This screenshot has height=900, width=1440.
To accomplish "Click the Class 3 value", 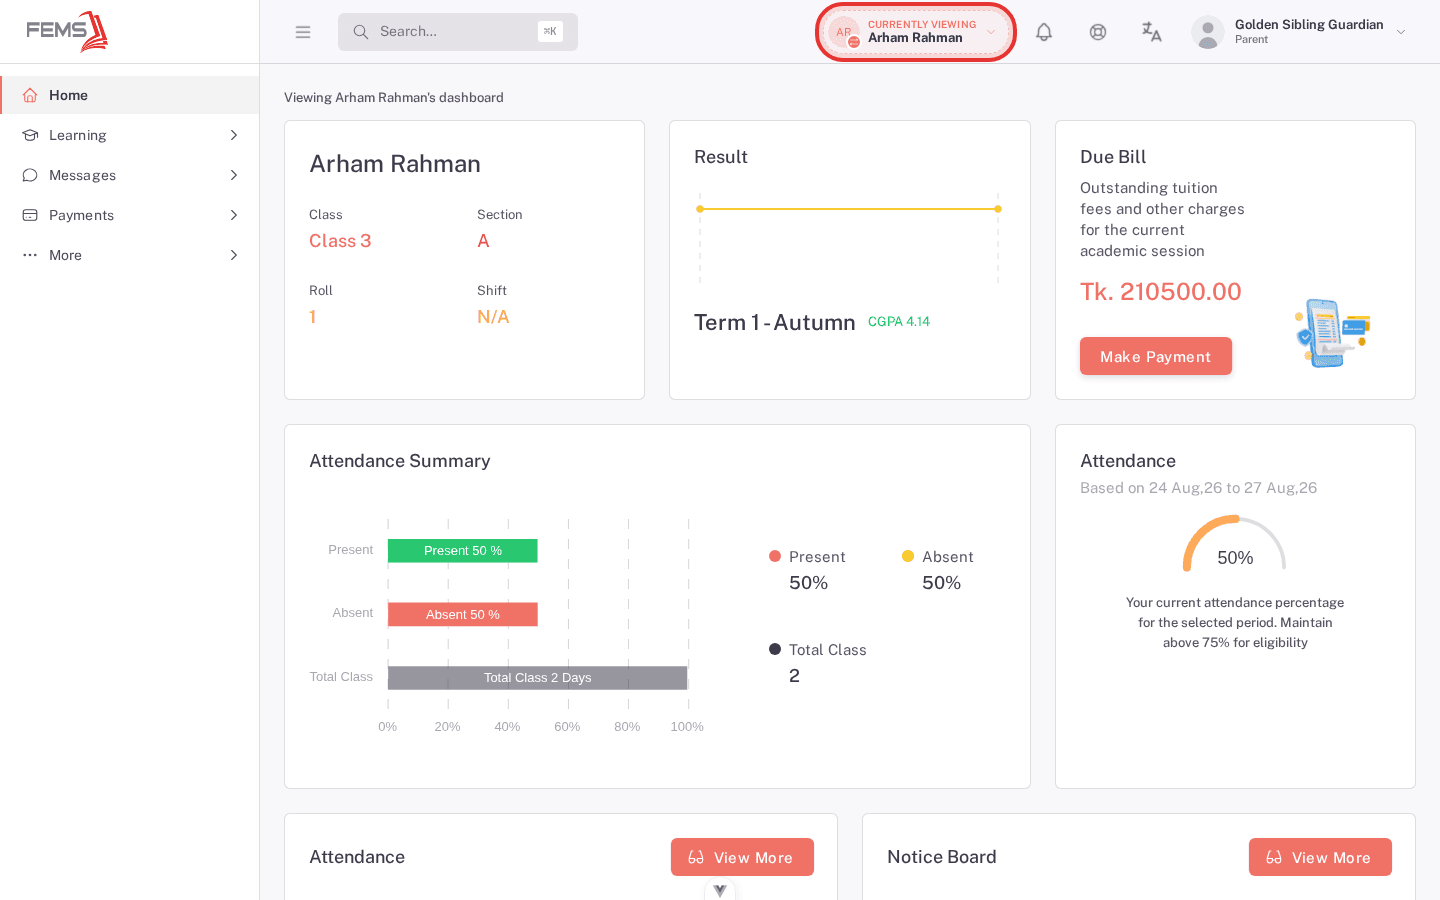I will click(x=340, y=241).
